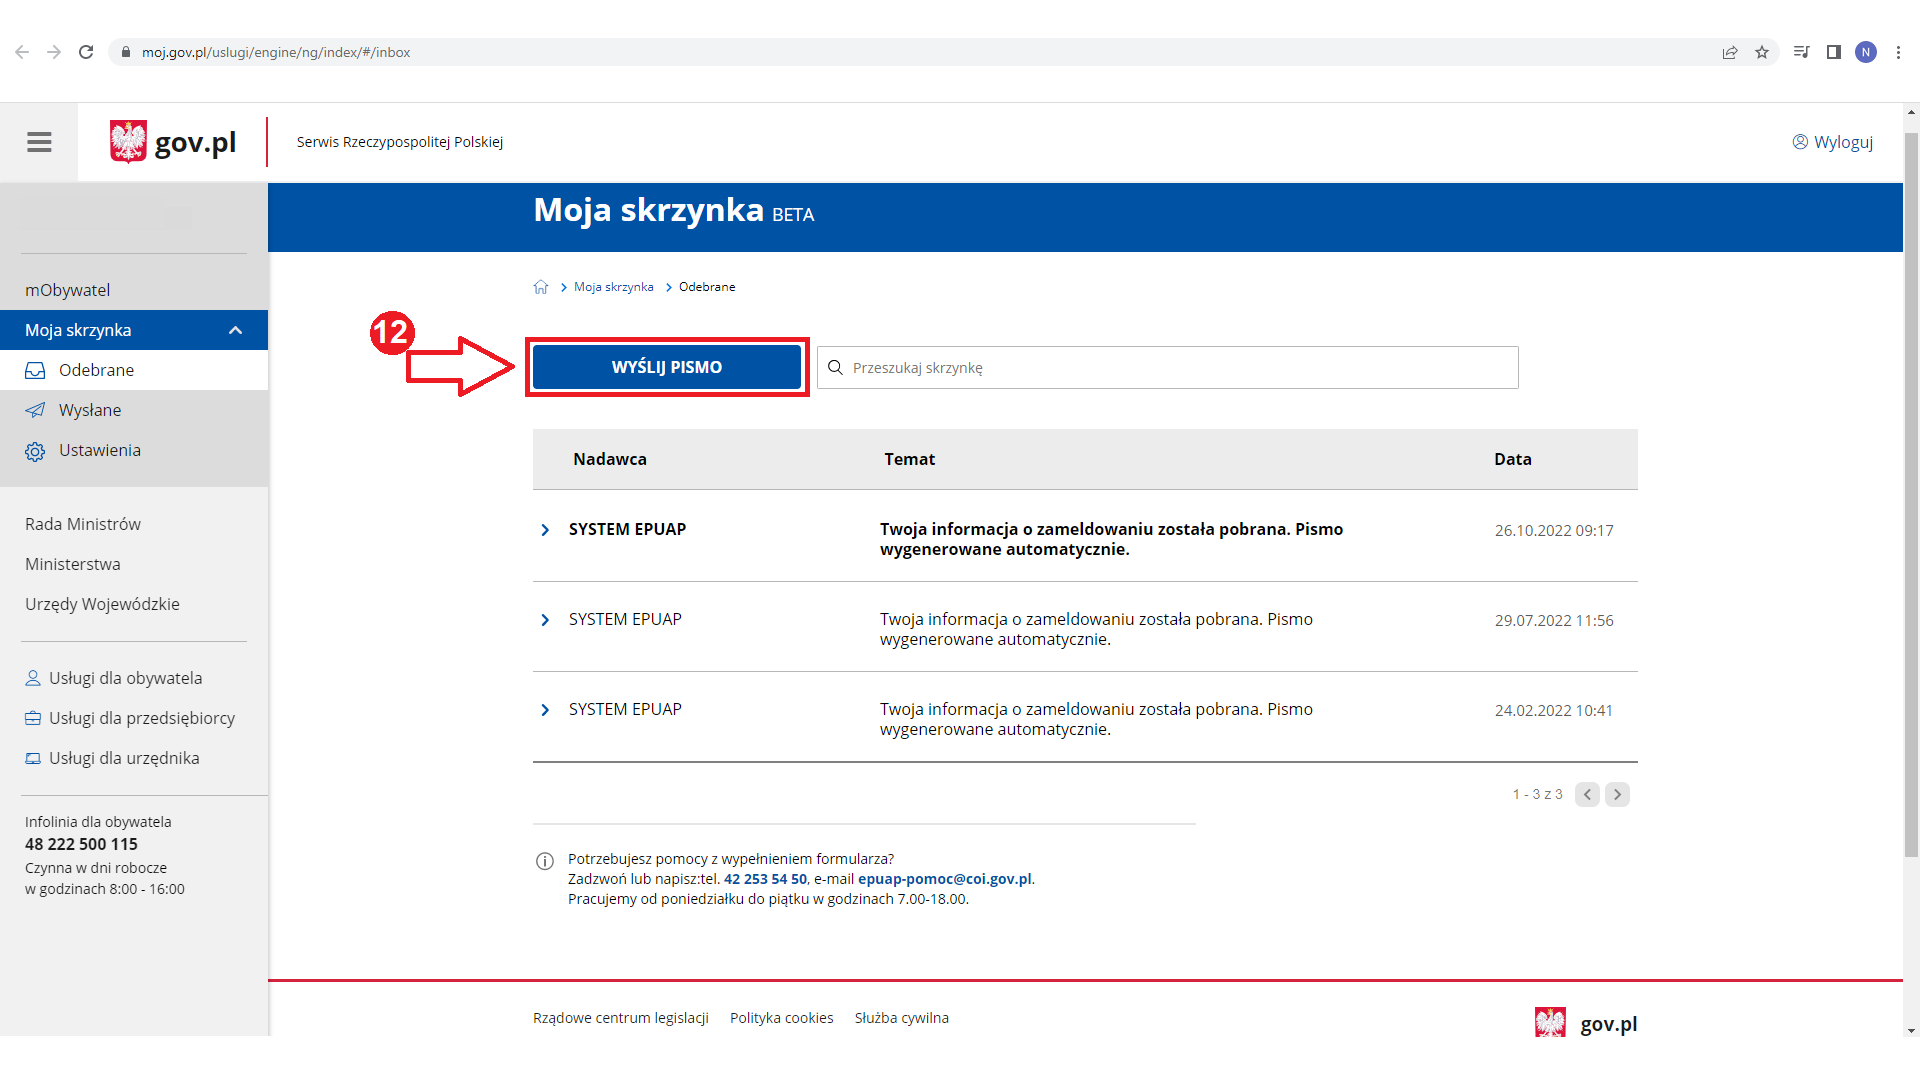Click the gov.pl eagle logo
1920x1080 pixels.
coord(128,142)
